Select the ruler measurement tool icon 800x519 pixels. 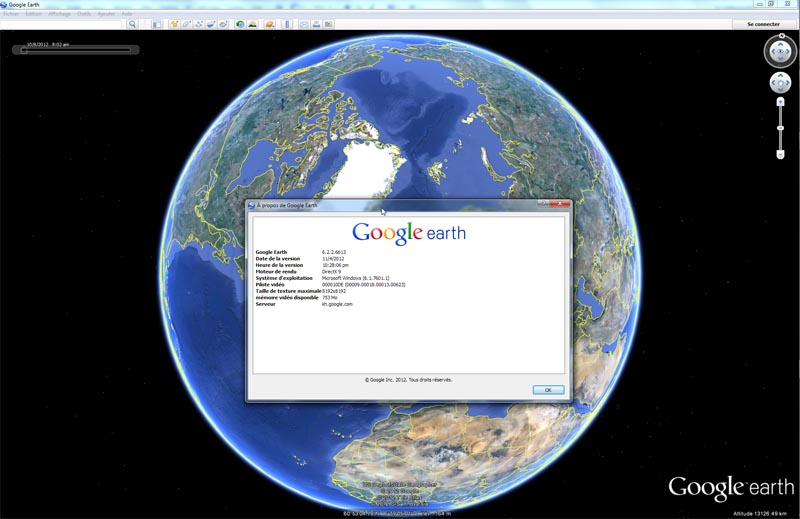(287, 24)
